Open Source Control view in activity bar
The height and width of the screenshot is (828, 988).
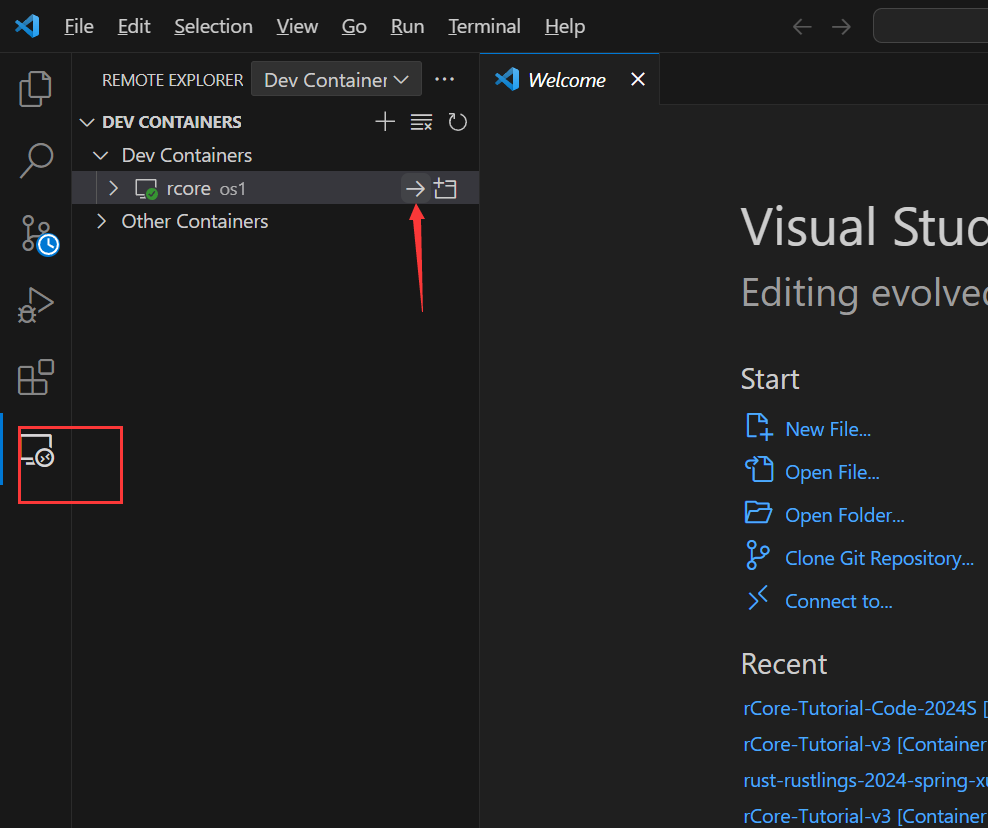39,234
